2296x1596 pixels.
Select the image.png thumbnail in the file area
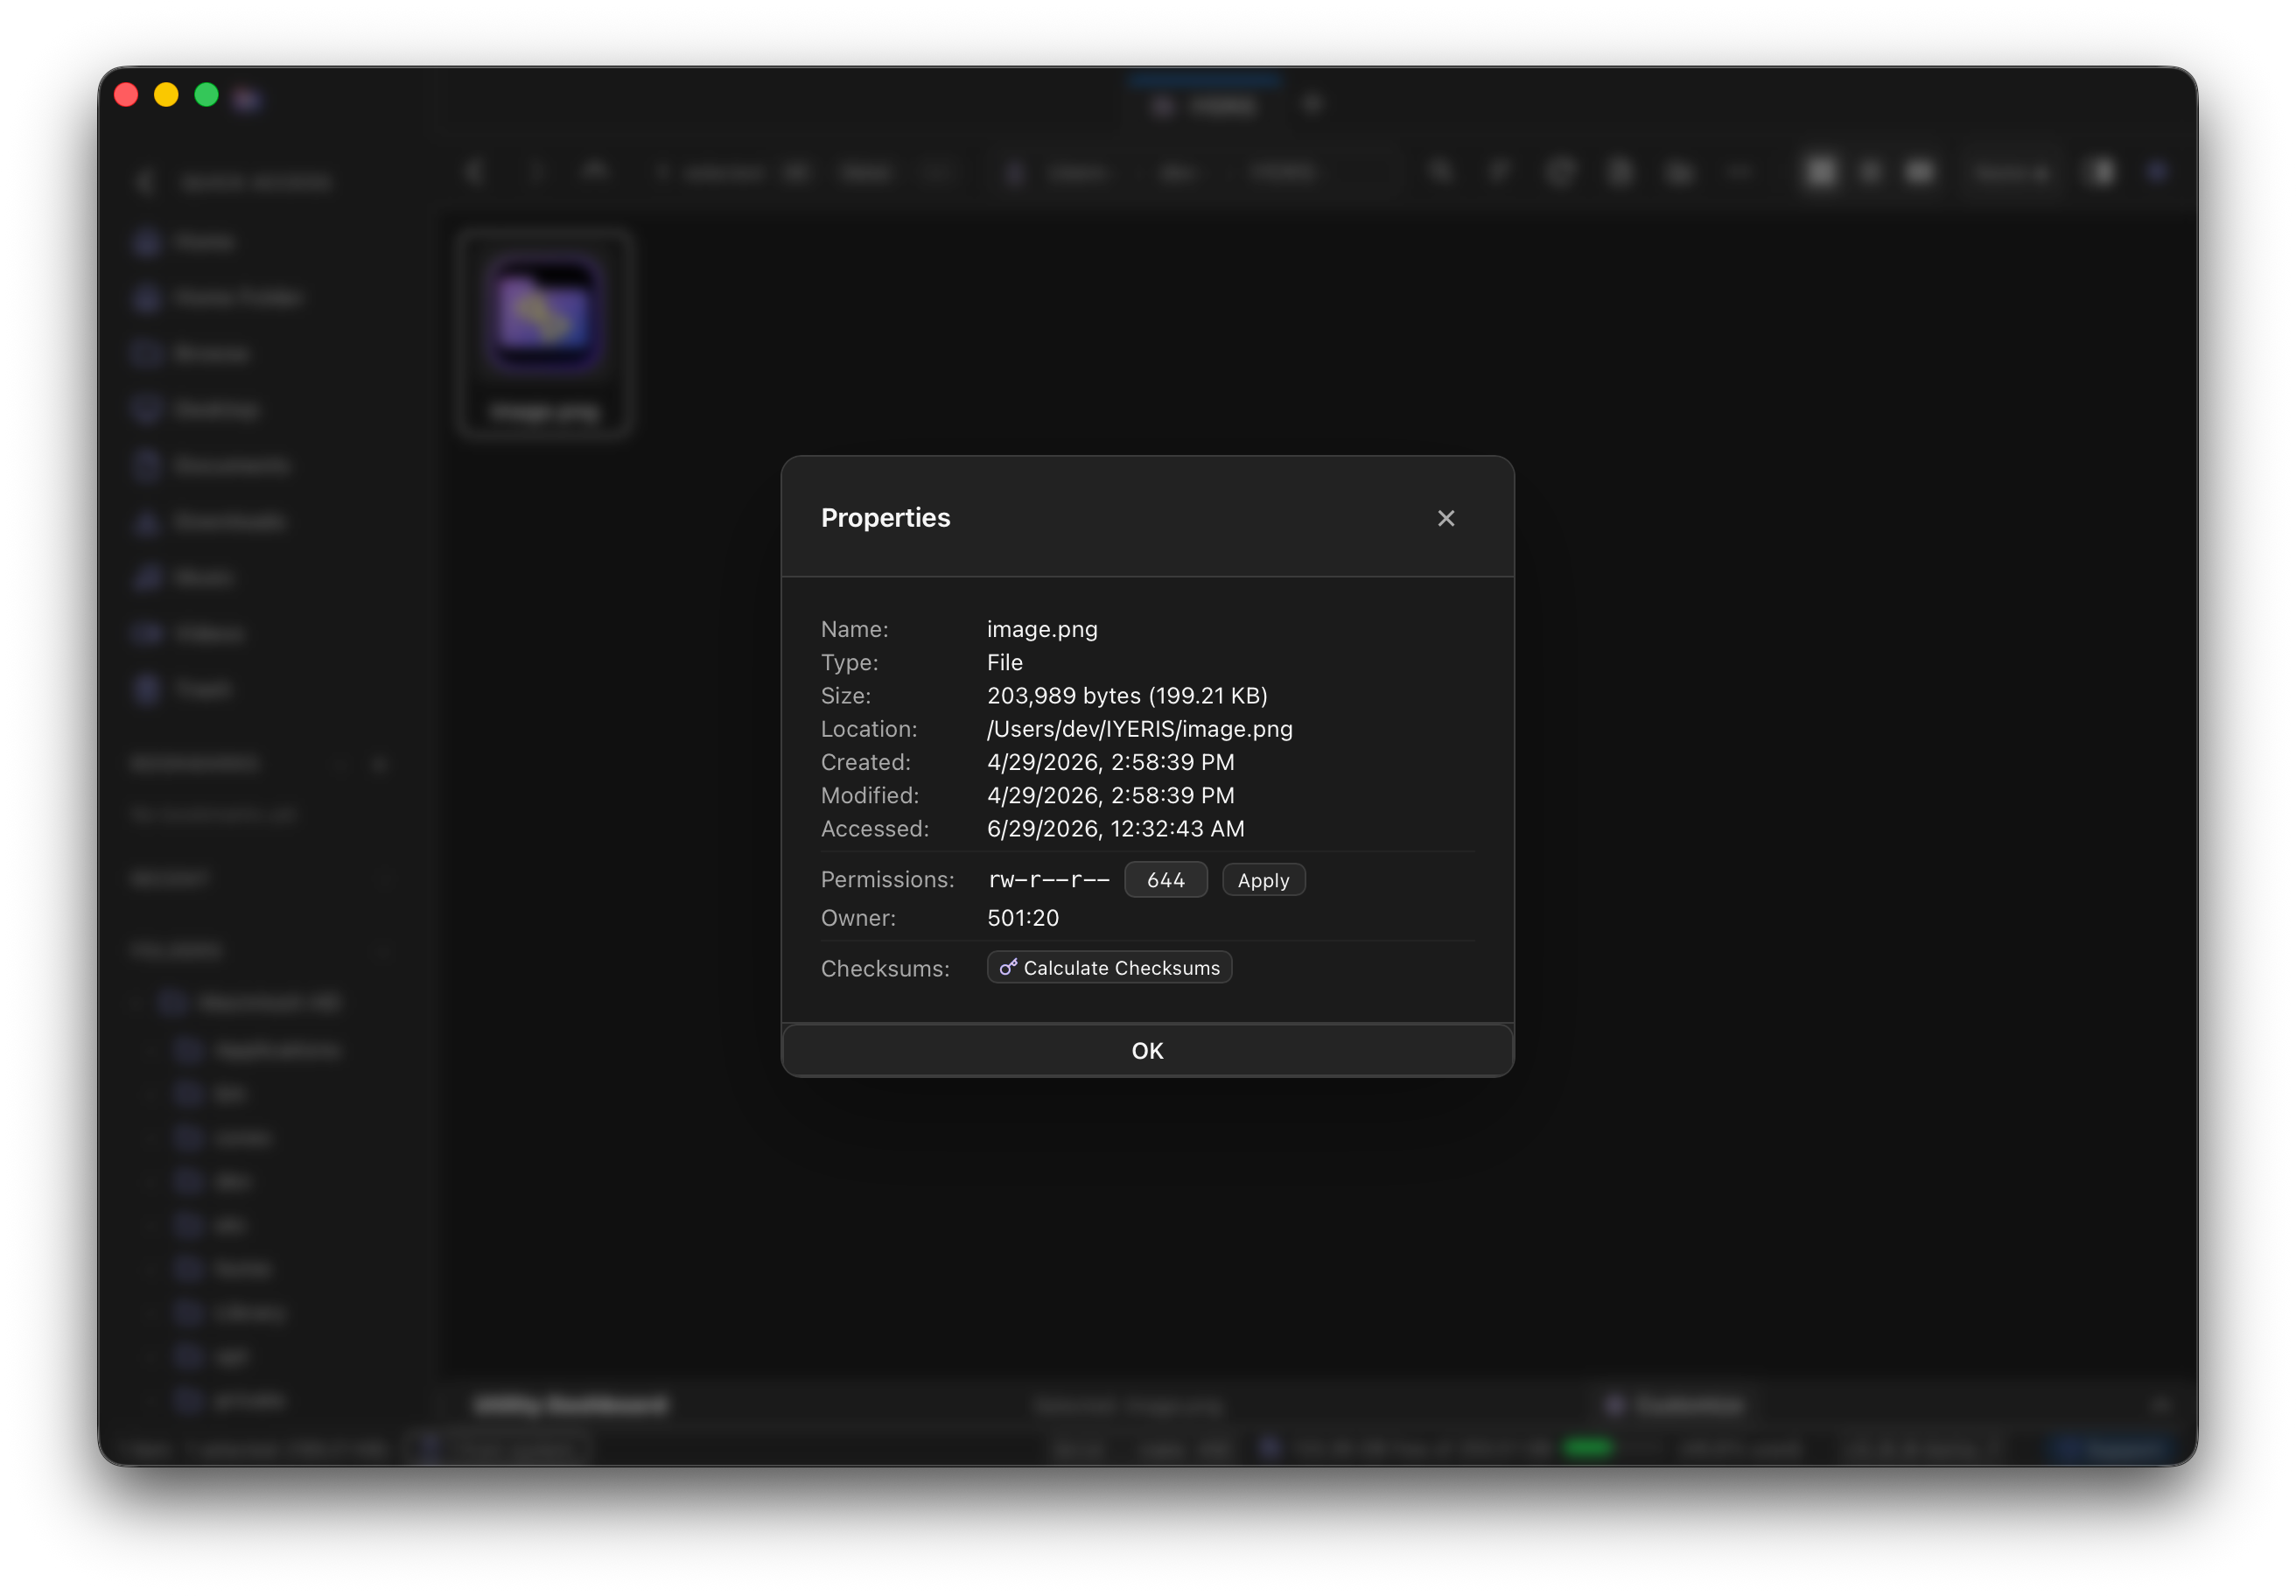click(545, 333)
